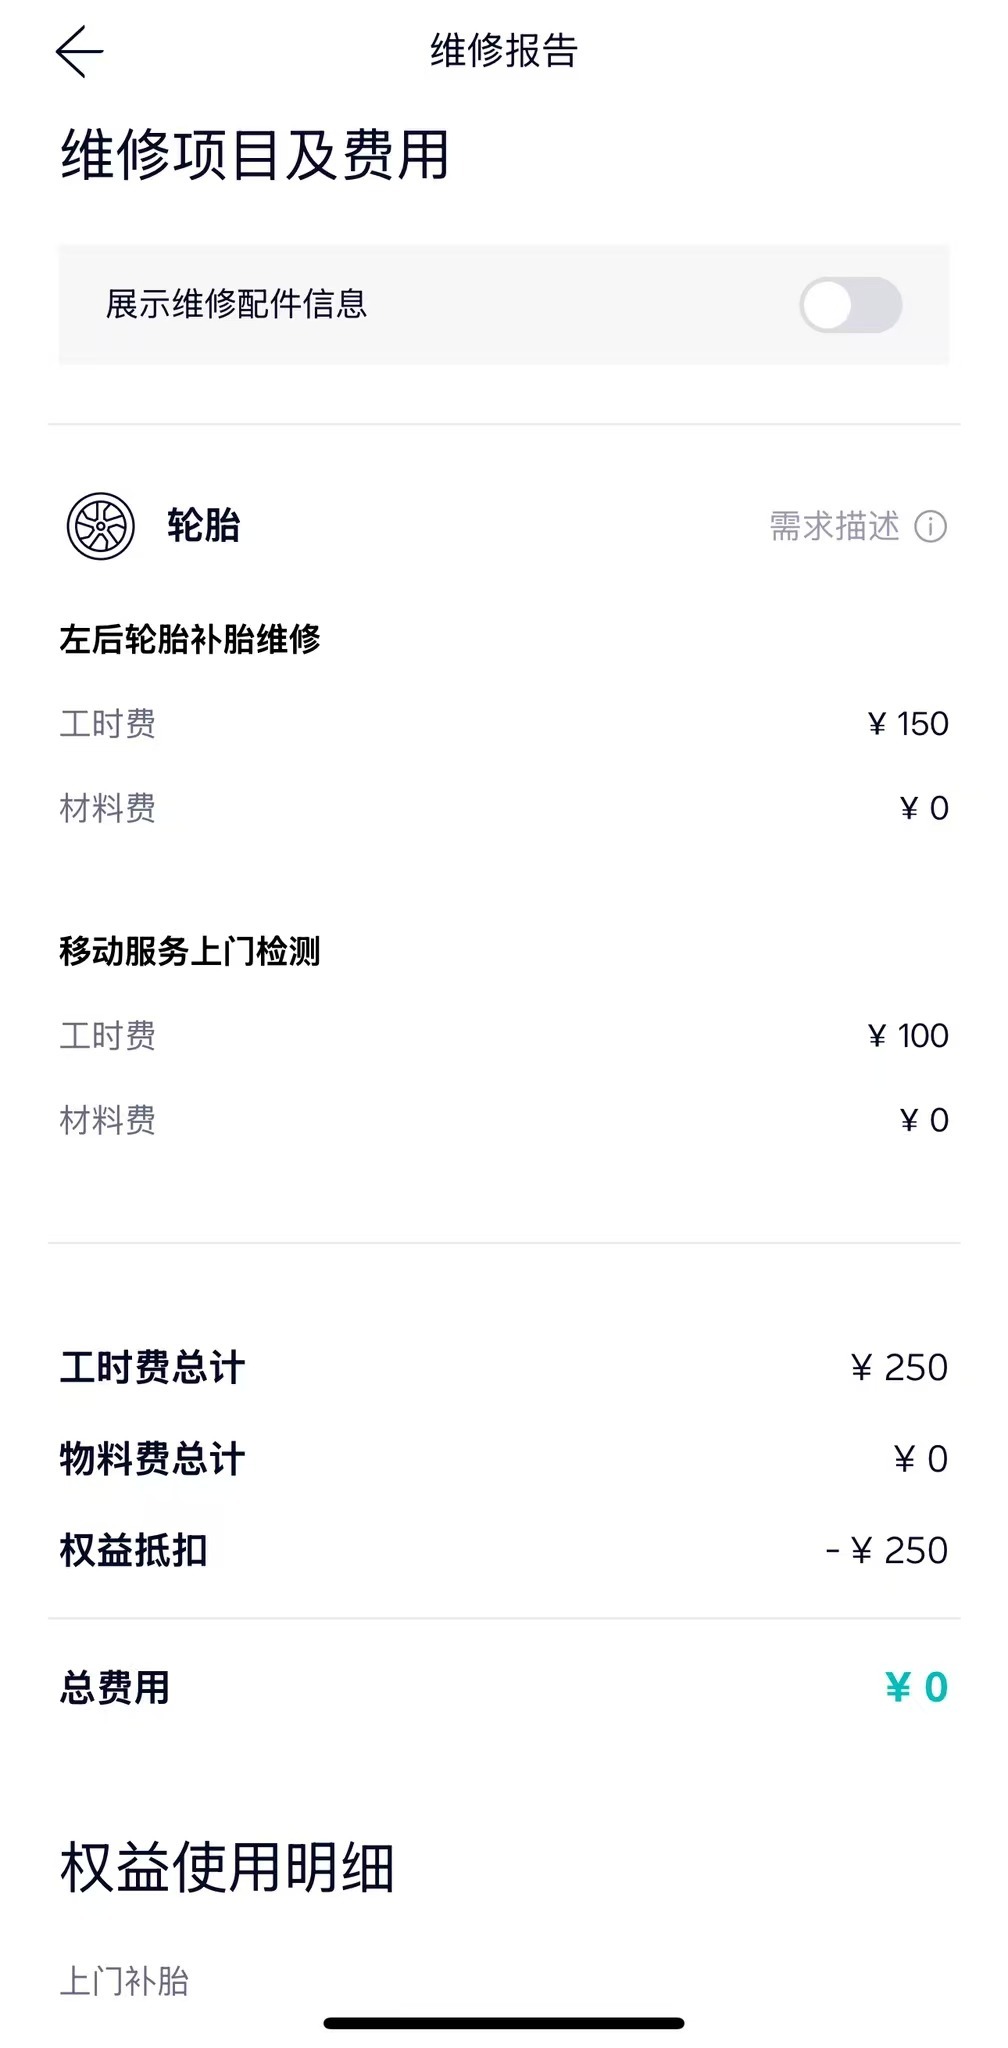Tap the 权益使用明细 heading
The image size is (1008, 2048).
228,1867
